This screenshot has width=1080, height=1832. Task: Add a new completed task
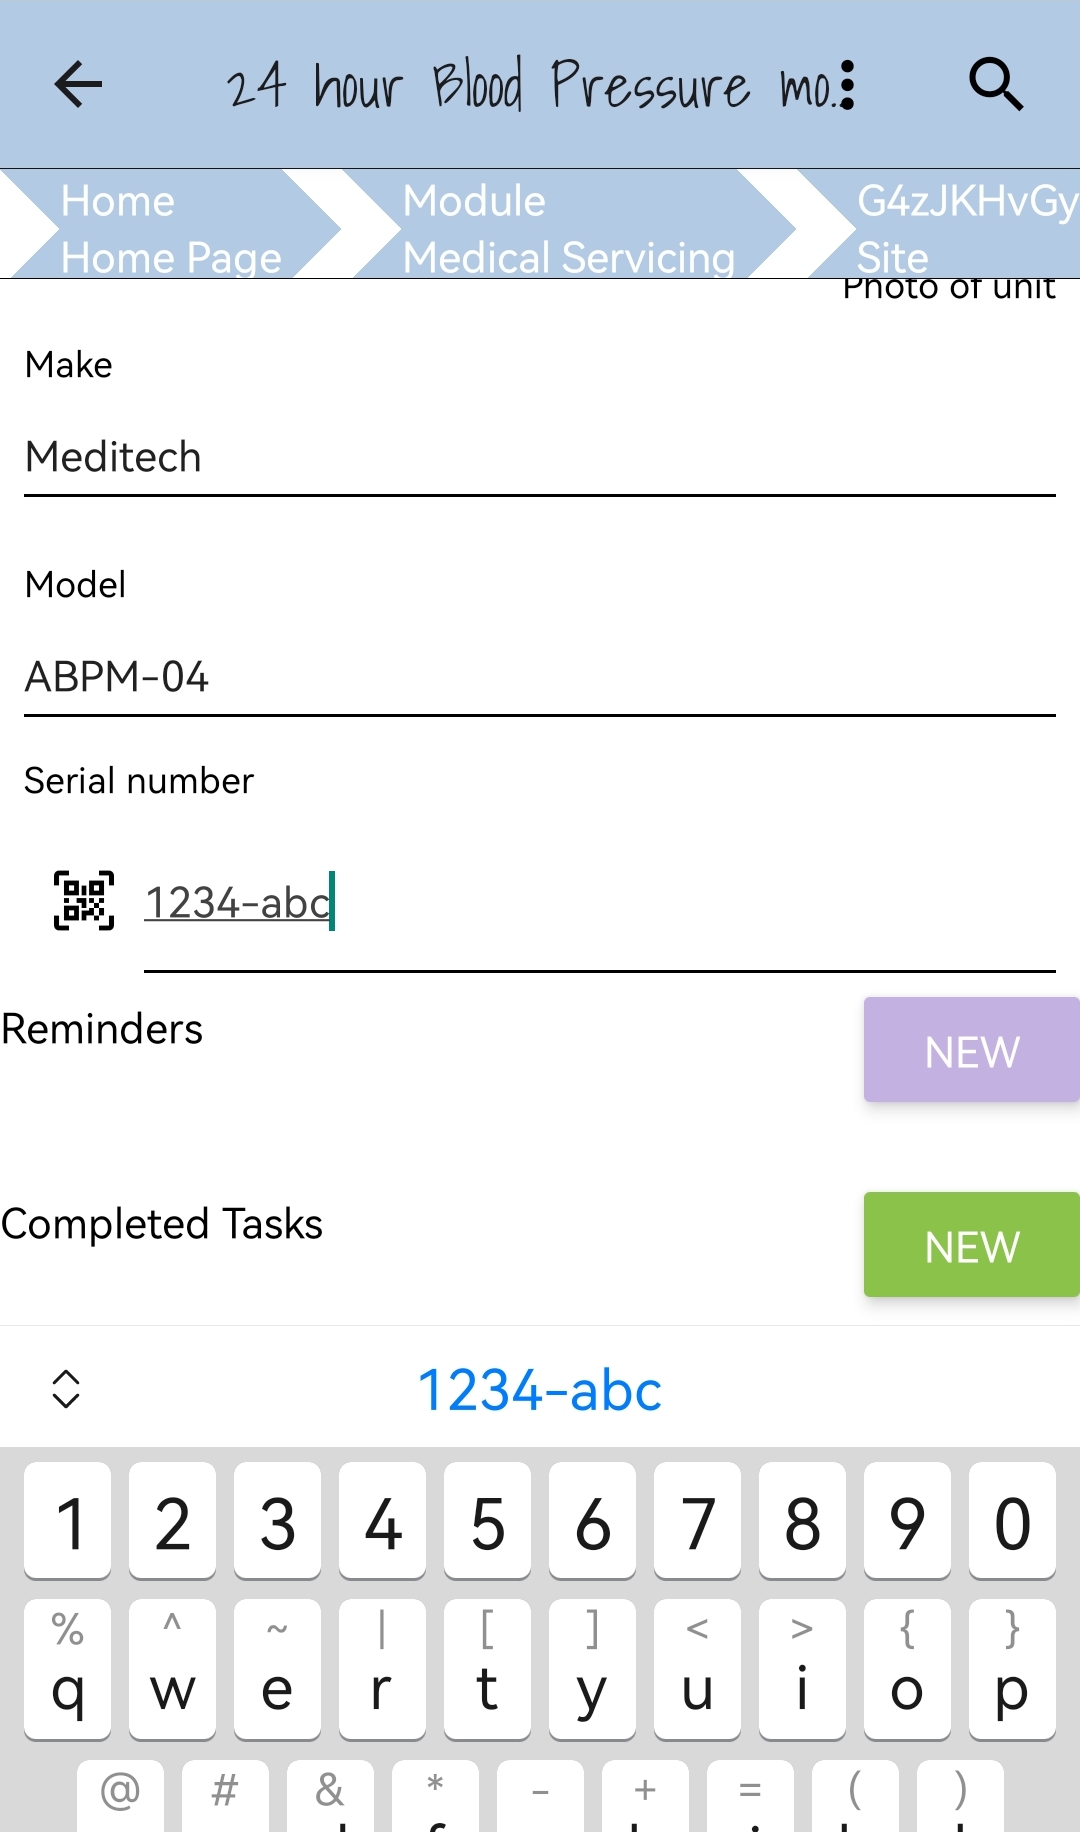tap(971, 1245)
